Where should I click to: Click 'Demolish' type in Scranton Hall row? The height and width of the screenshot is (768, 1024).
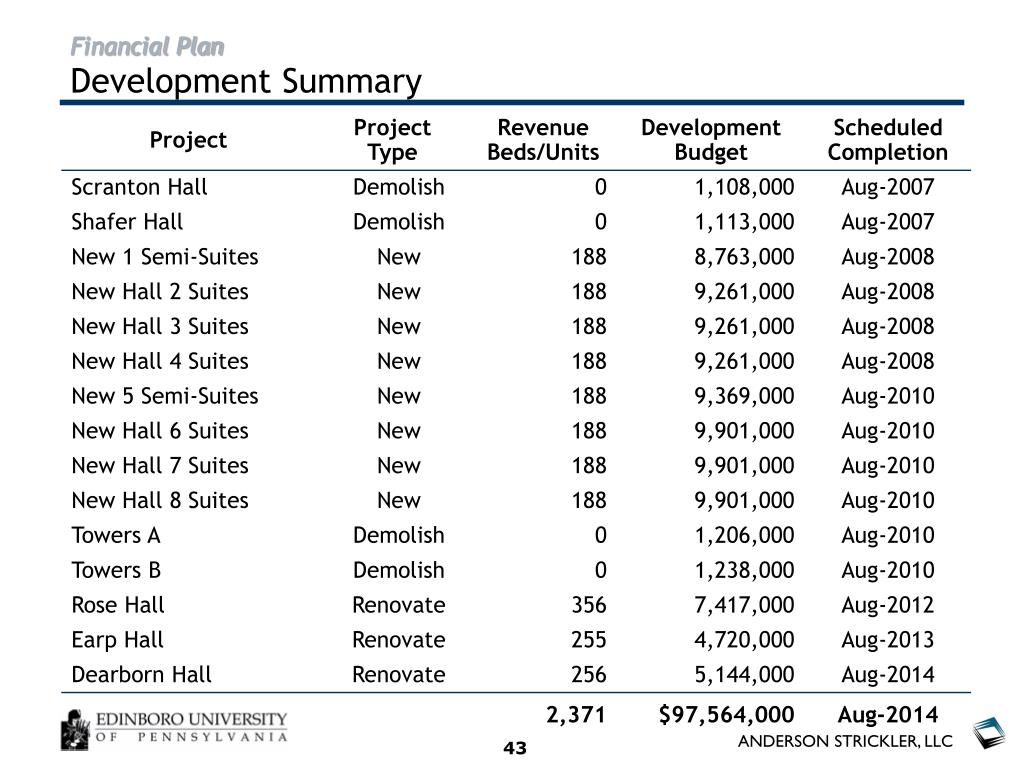(398, 187)
